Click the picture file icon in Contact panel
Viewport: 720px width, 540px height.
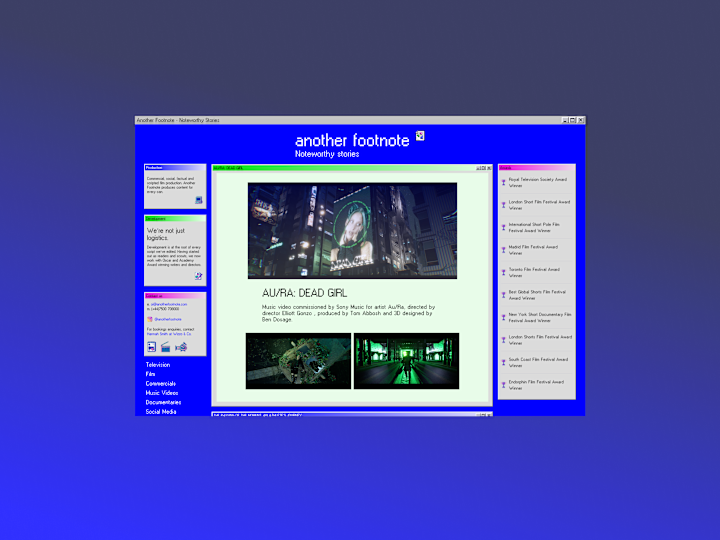click(x=152, y=347)
